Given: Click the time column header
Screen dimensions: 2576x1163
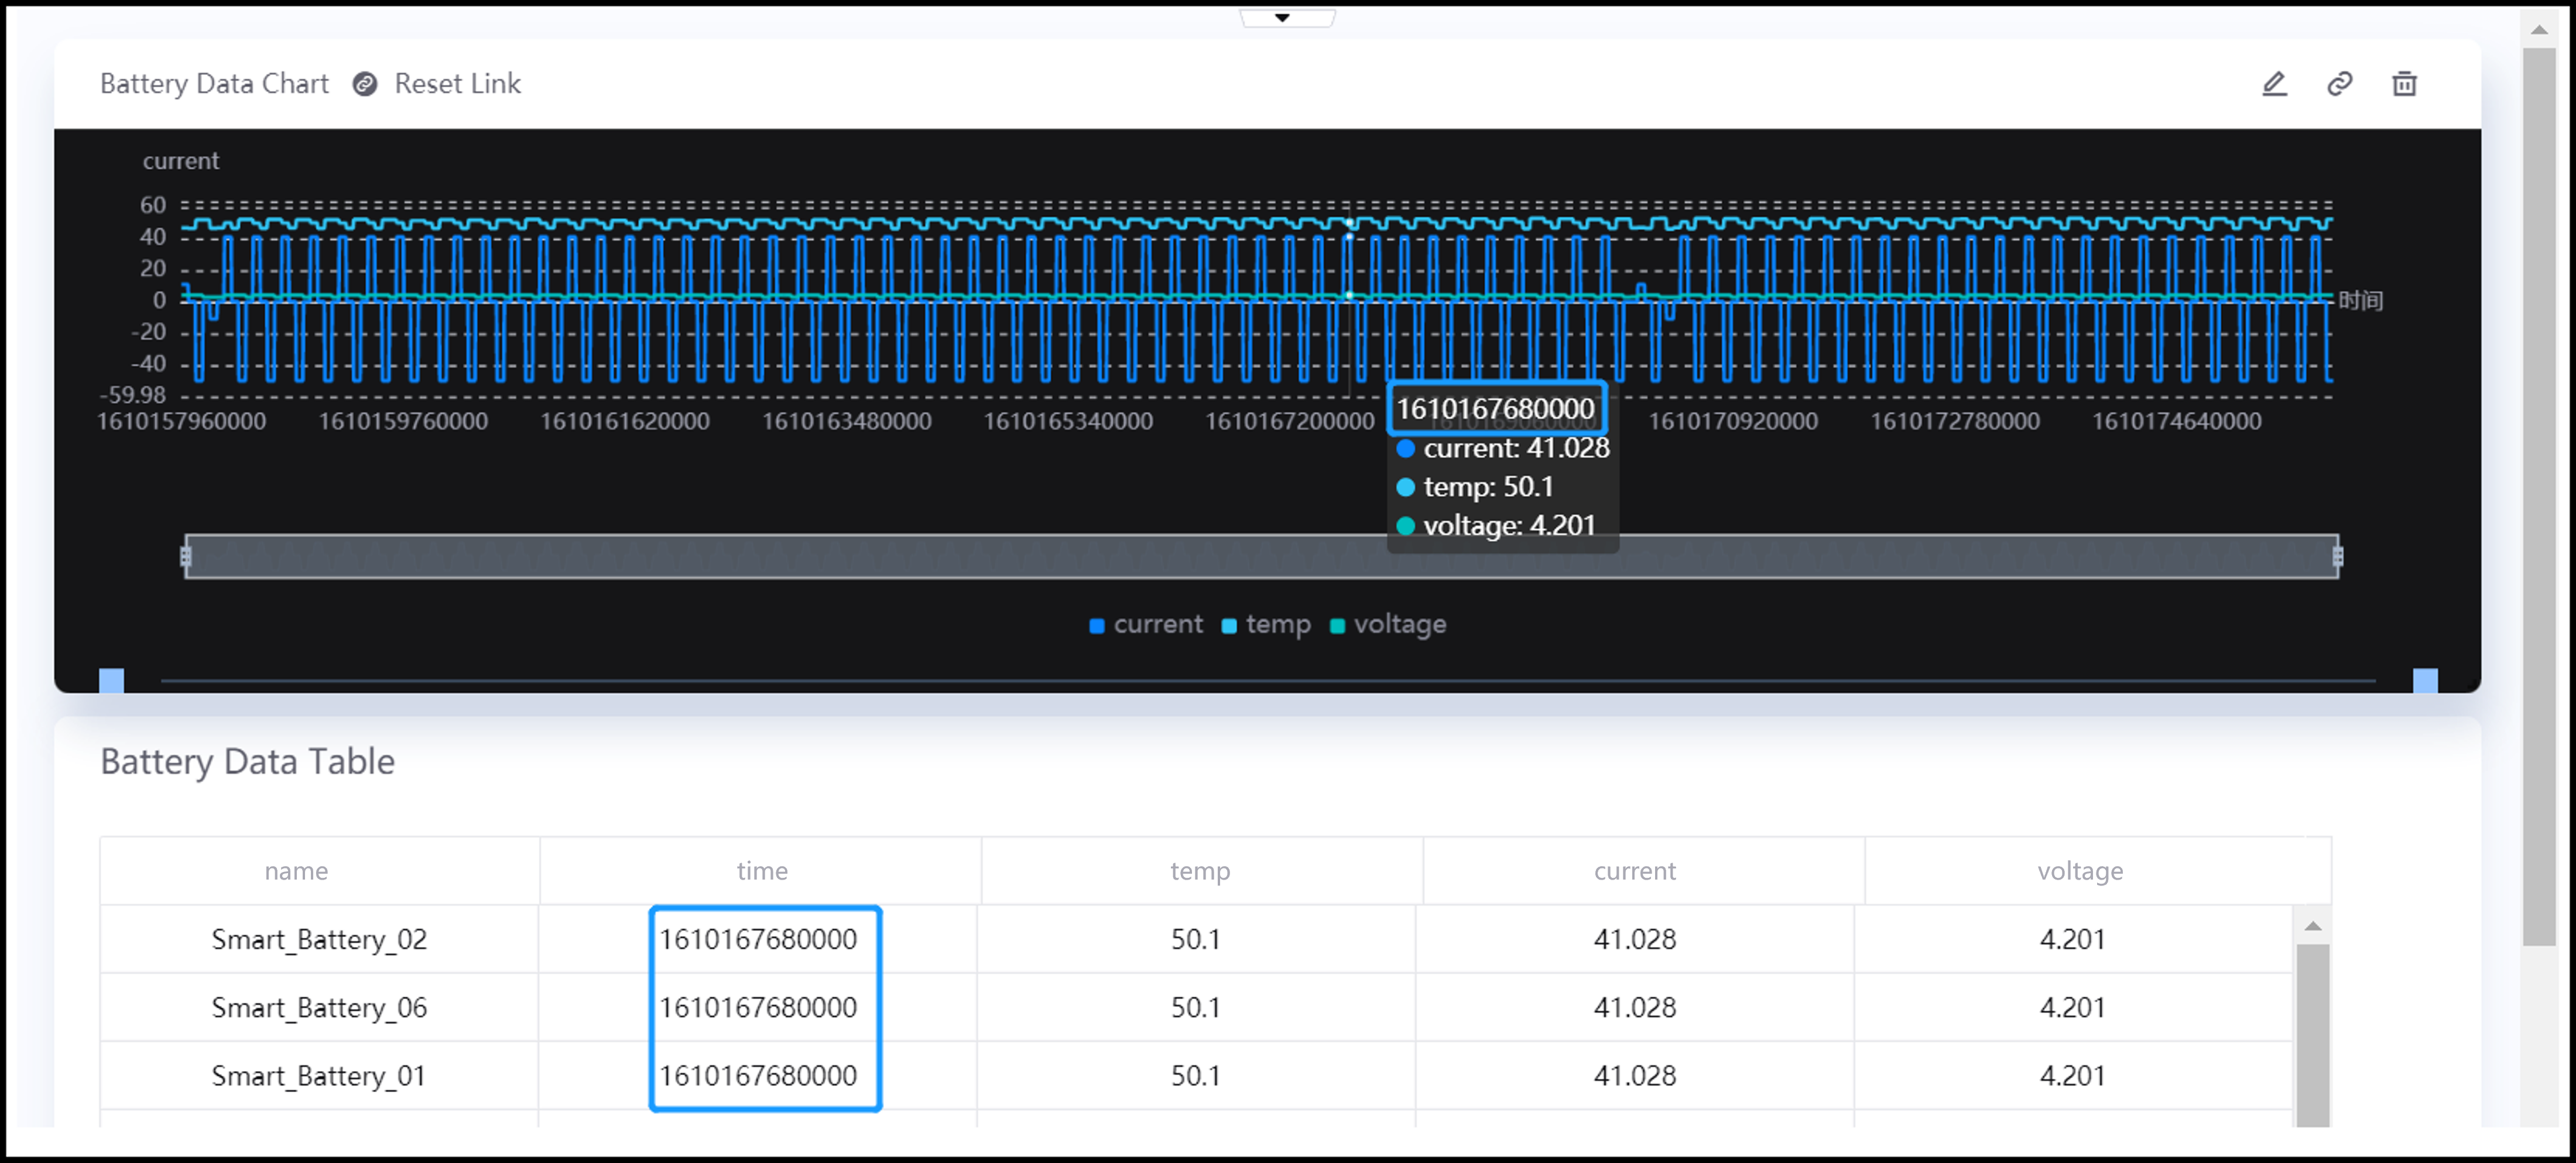Looking at the screenshot, I should [762, 871].
